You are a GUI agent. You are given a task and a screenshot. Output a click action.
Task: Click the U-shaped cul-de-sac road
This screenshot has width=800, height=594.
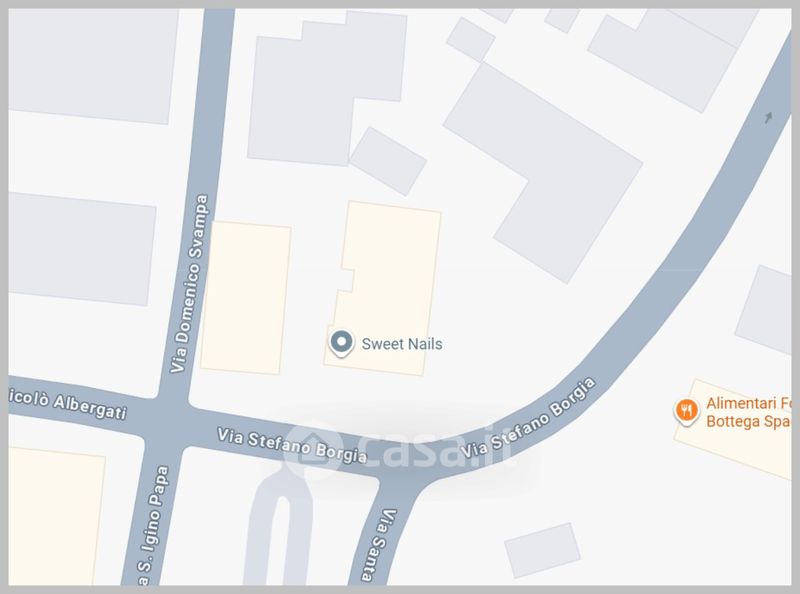(280, 531)
